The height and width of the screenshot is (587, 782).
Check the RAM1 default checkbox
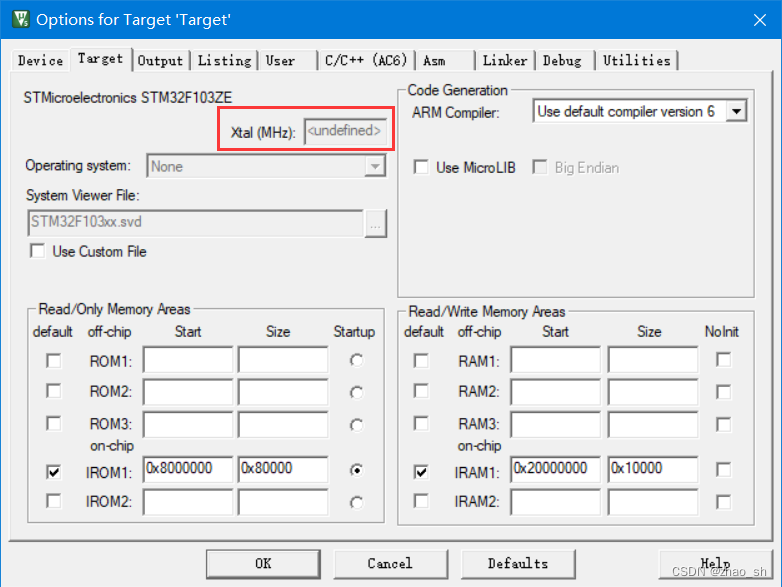click(421, 361)
